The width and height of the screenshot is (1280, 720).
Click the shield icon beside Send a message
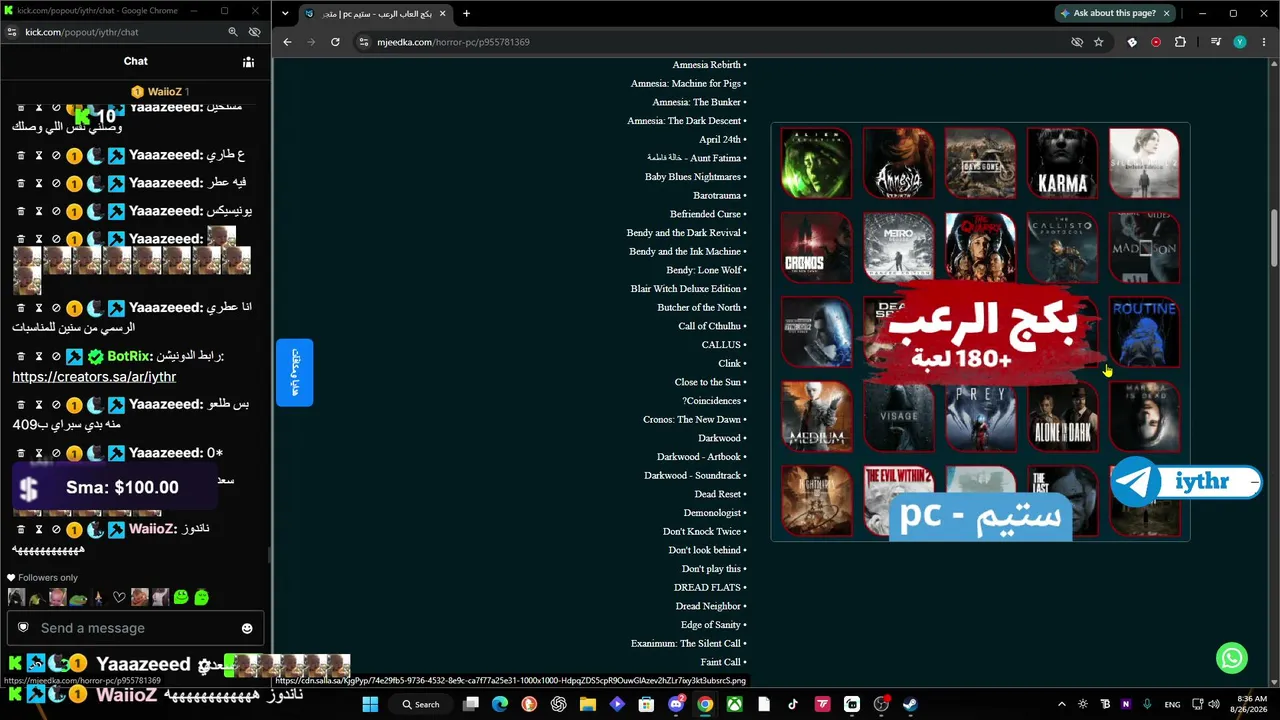pos(23,628)
